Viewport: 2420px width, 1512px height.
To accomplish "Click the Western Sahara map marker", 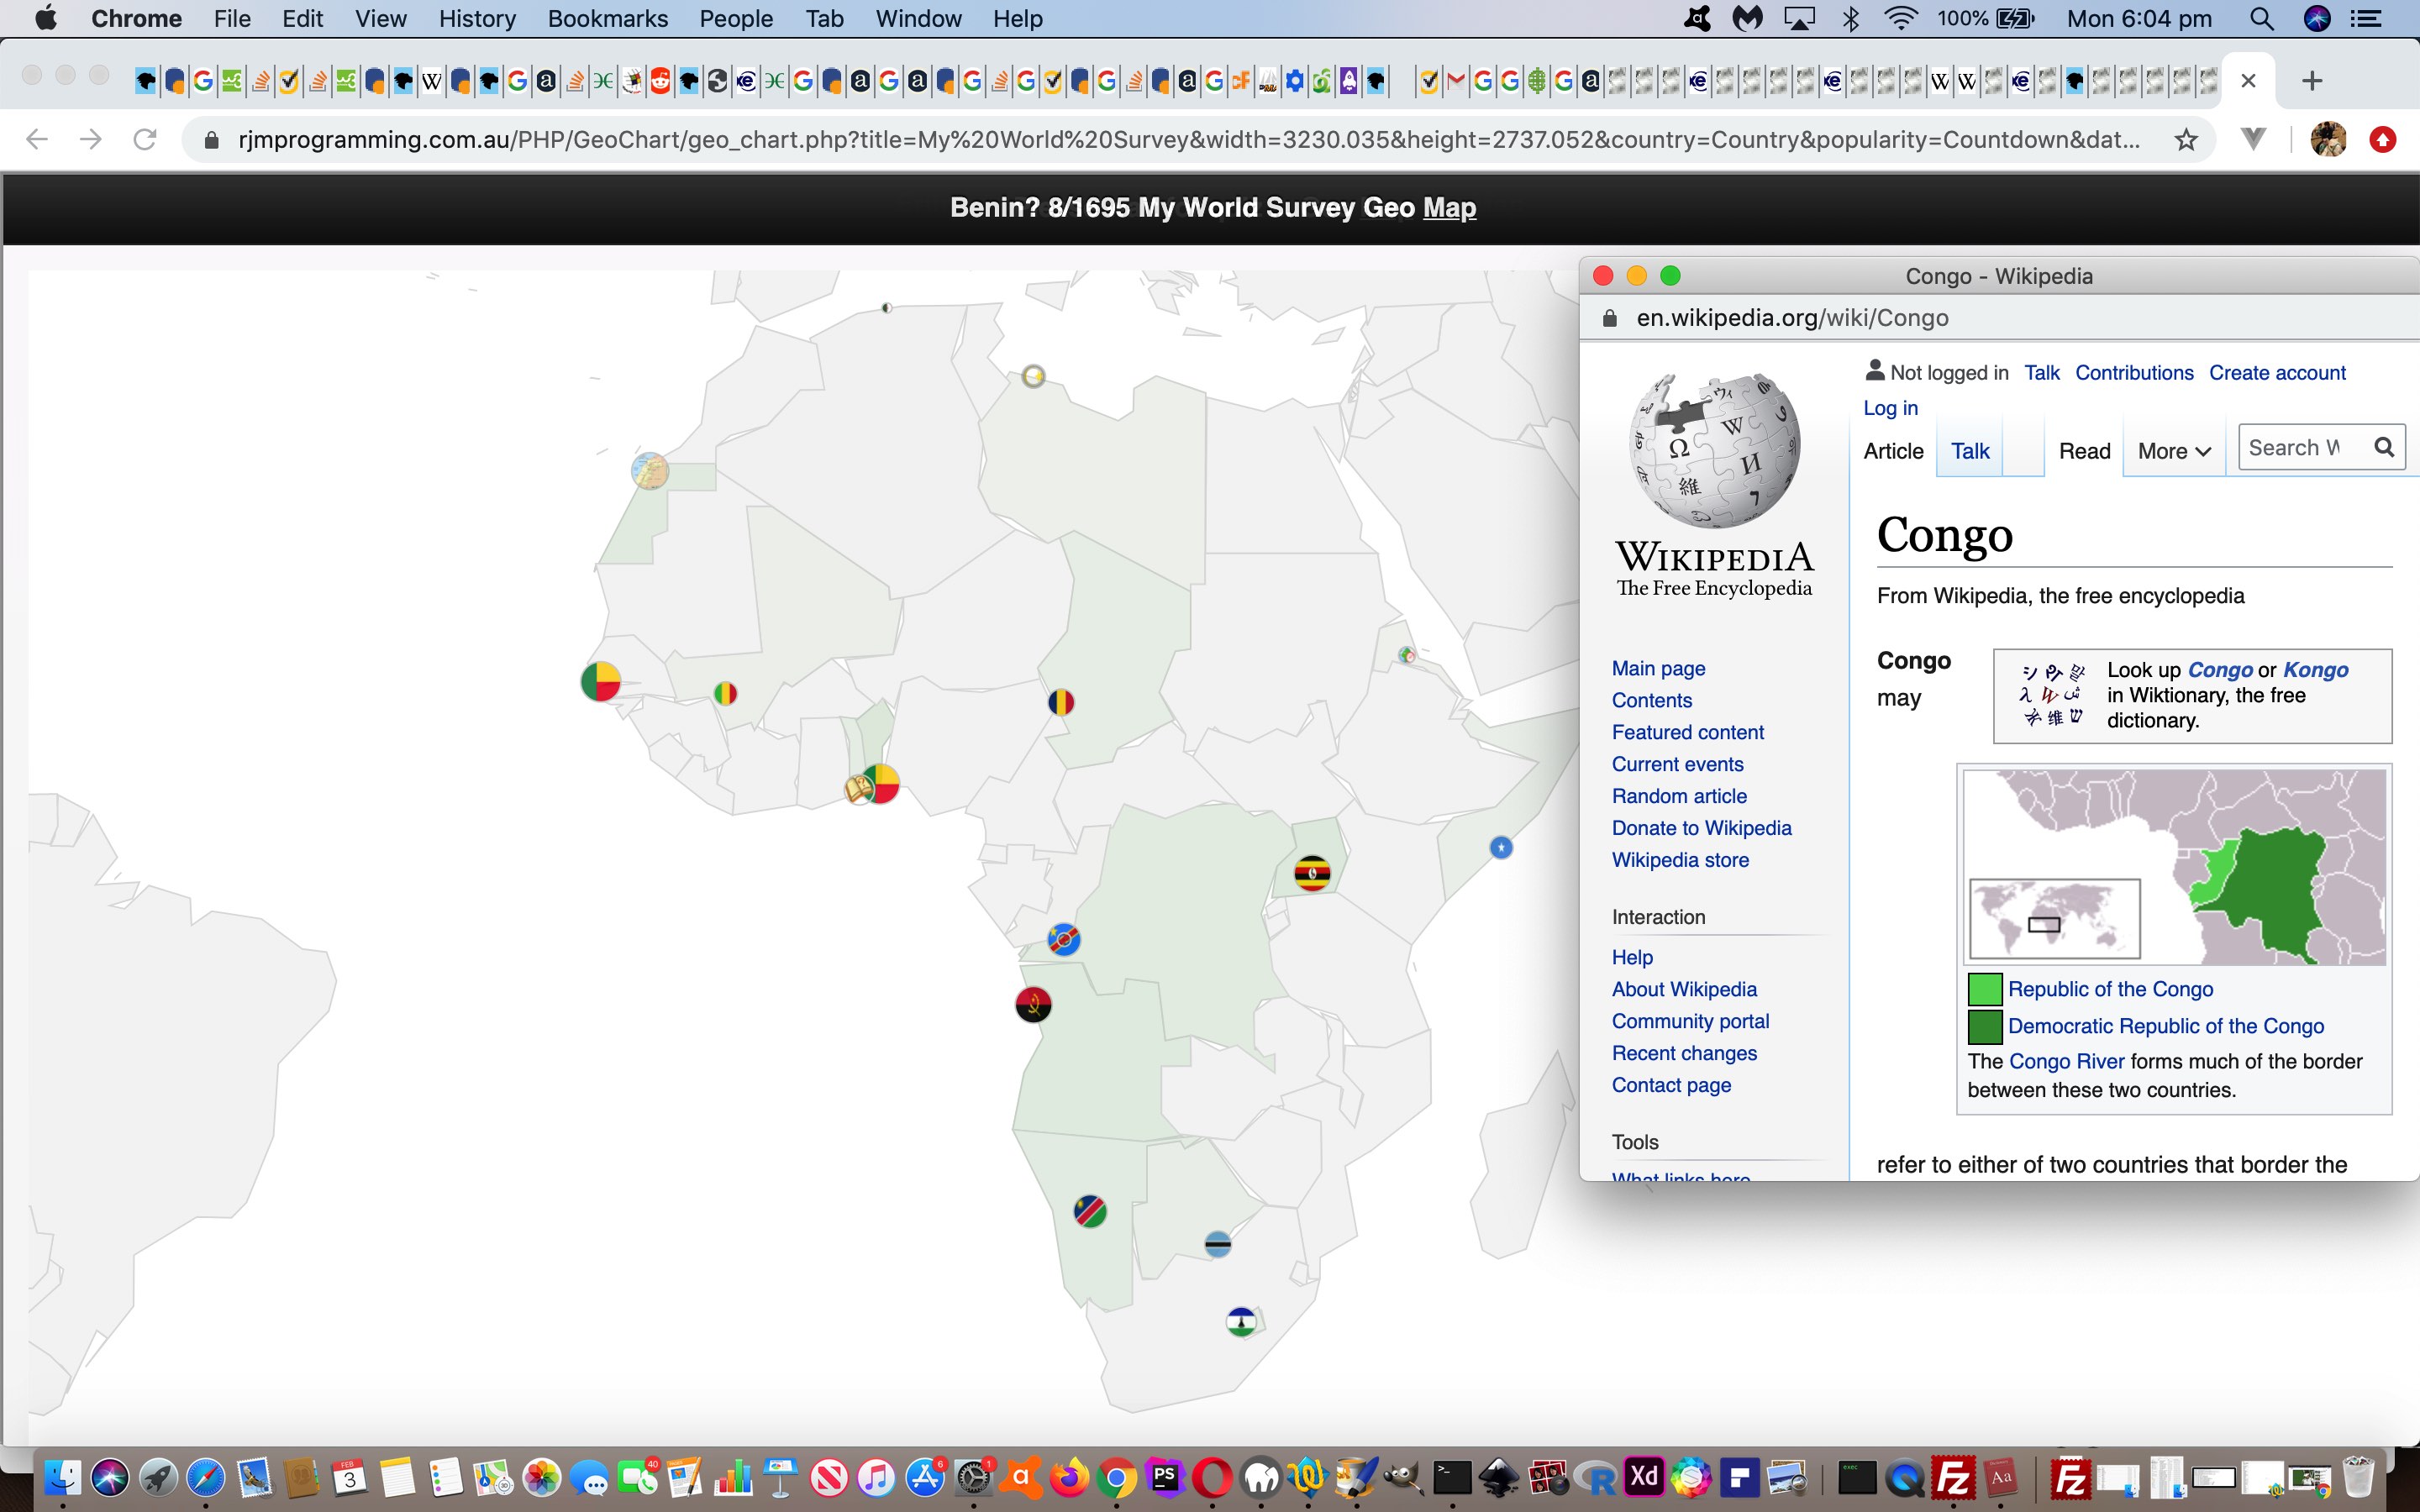I will 650,470.
